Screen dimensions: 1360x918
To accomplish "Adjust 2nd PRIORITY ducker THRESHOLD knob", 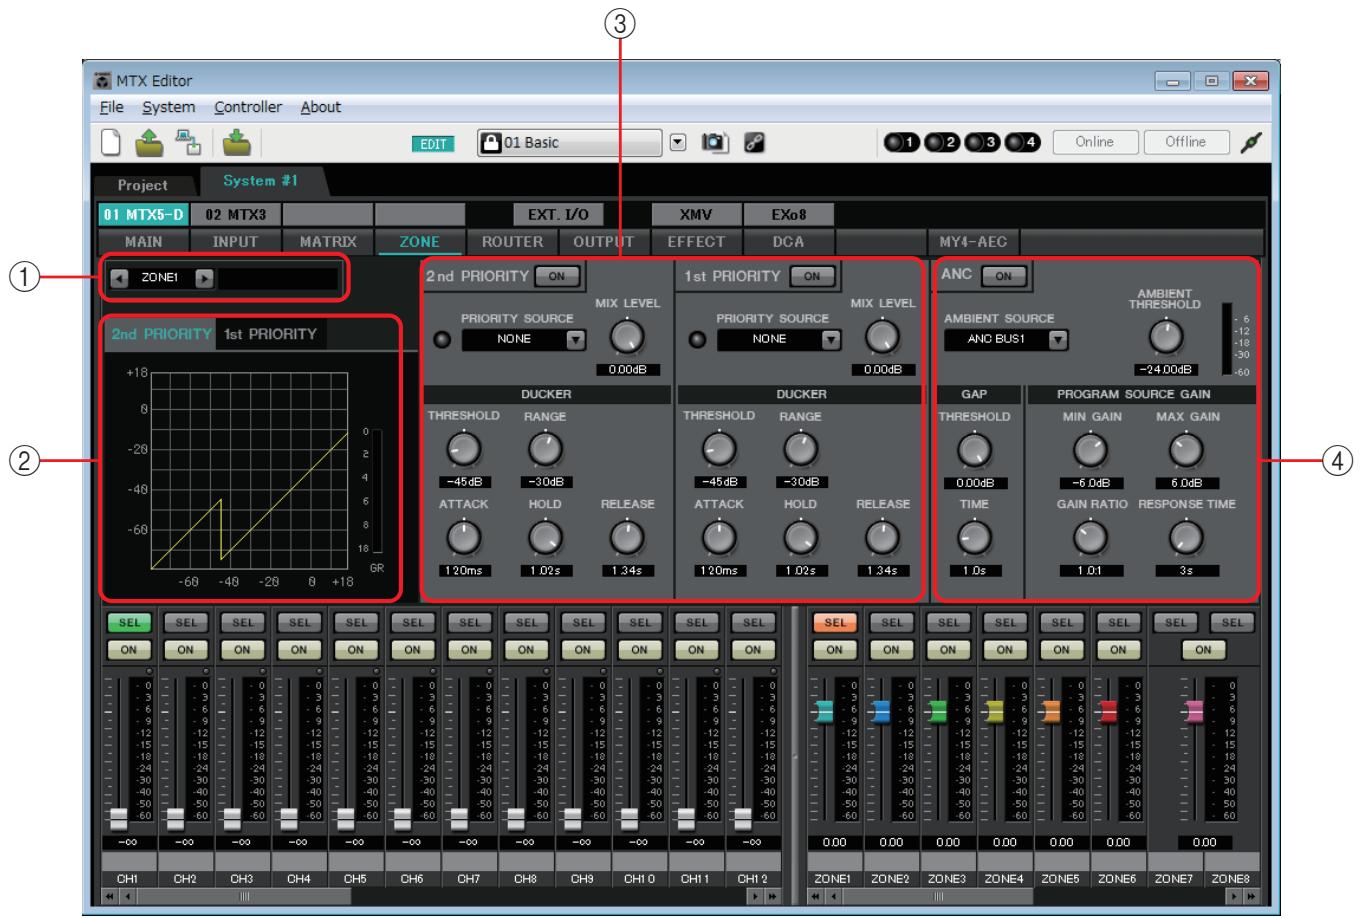I will (x=463, y=450).
